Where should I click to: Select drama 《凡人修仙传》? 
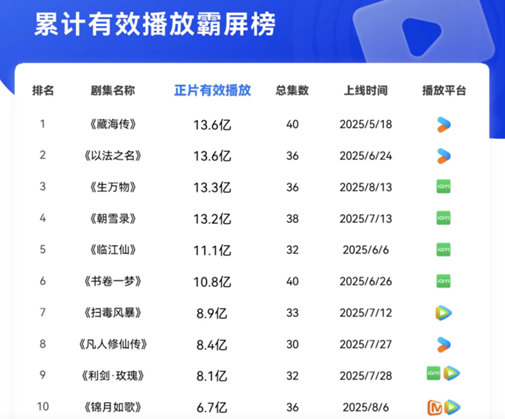[113, 344]
